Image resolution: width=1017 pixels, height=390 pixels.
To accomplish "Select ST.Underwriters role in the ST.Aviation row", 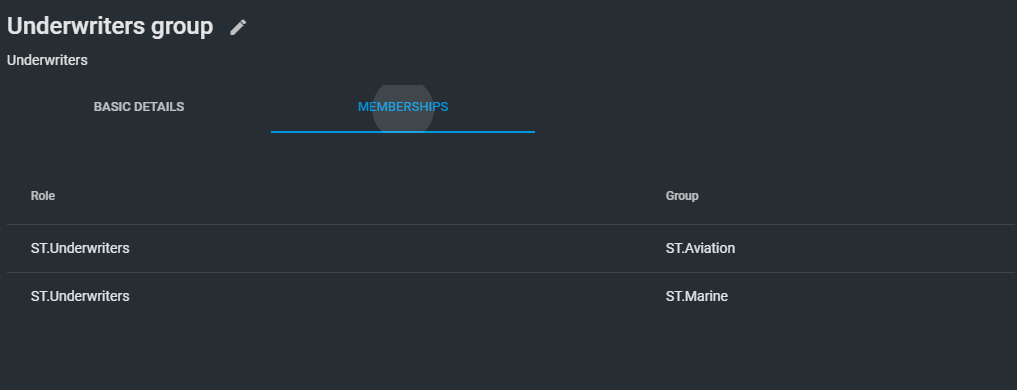I will pos(80,248).
